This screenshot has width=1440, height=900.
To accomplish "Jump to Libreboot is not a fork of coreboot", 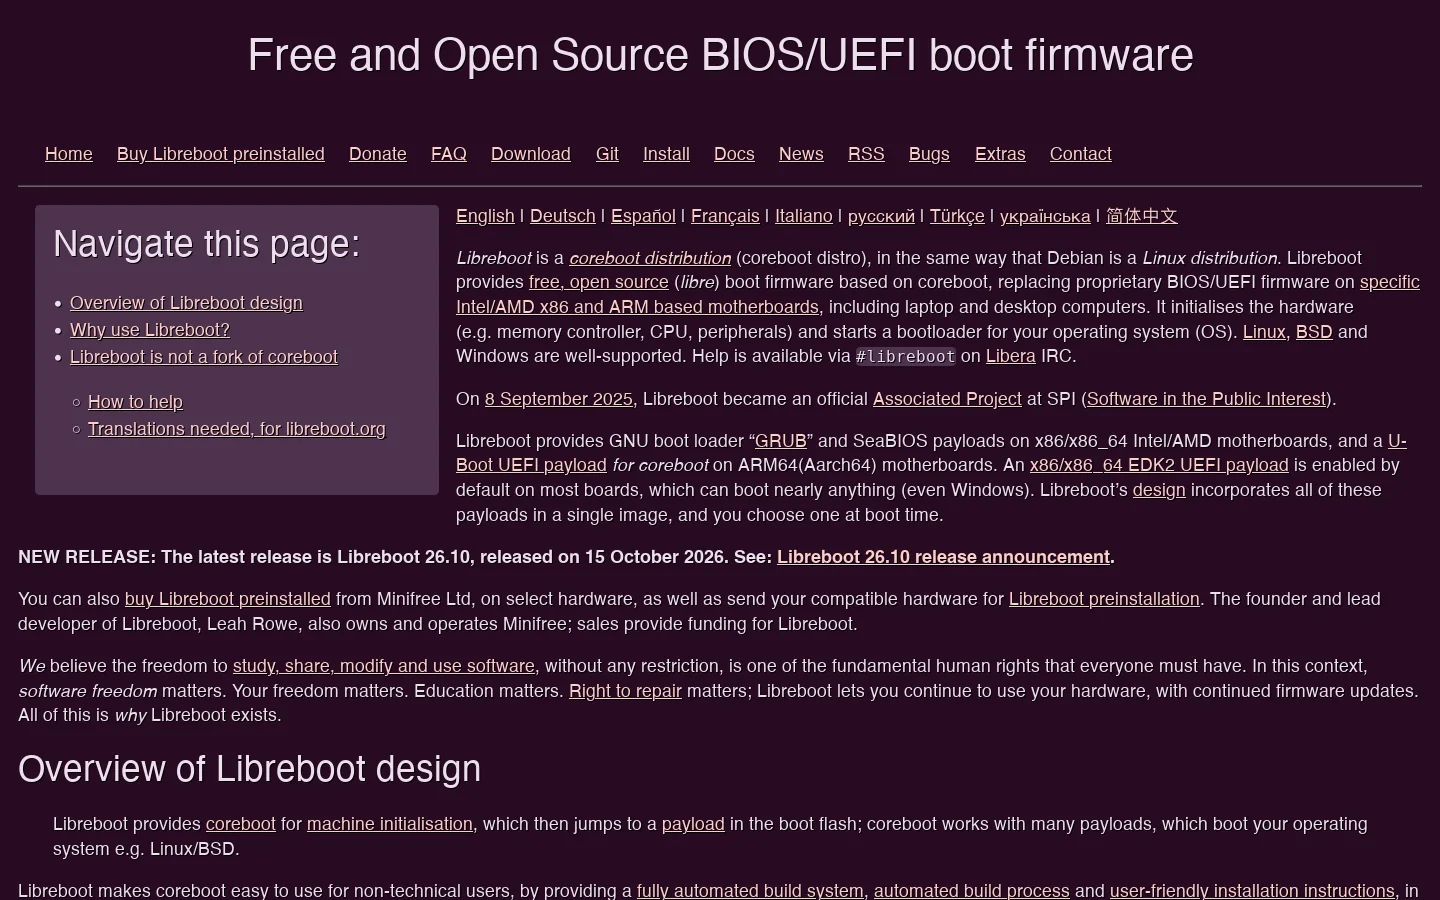I will 204,357.
